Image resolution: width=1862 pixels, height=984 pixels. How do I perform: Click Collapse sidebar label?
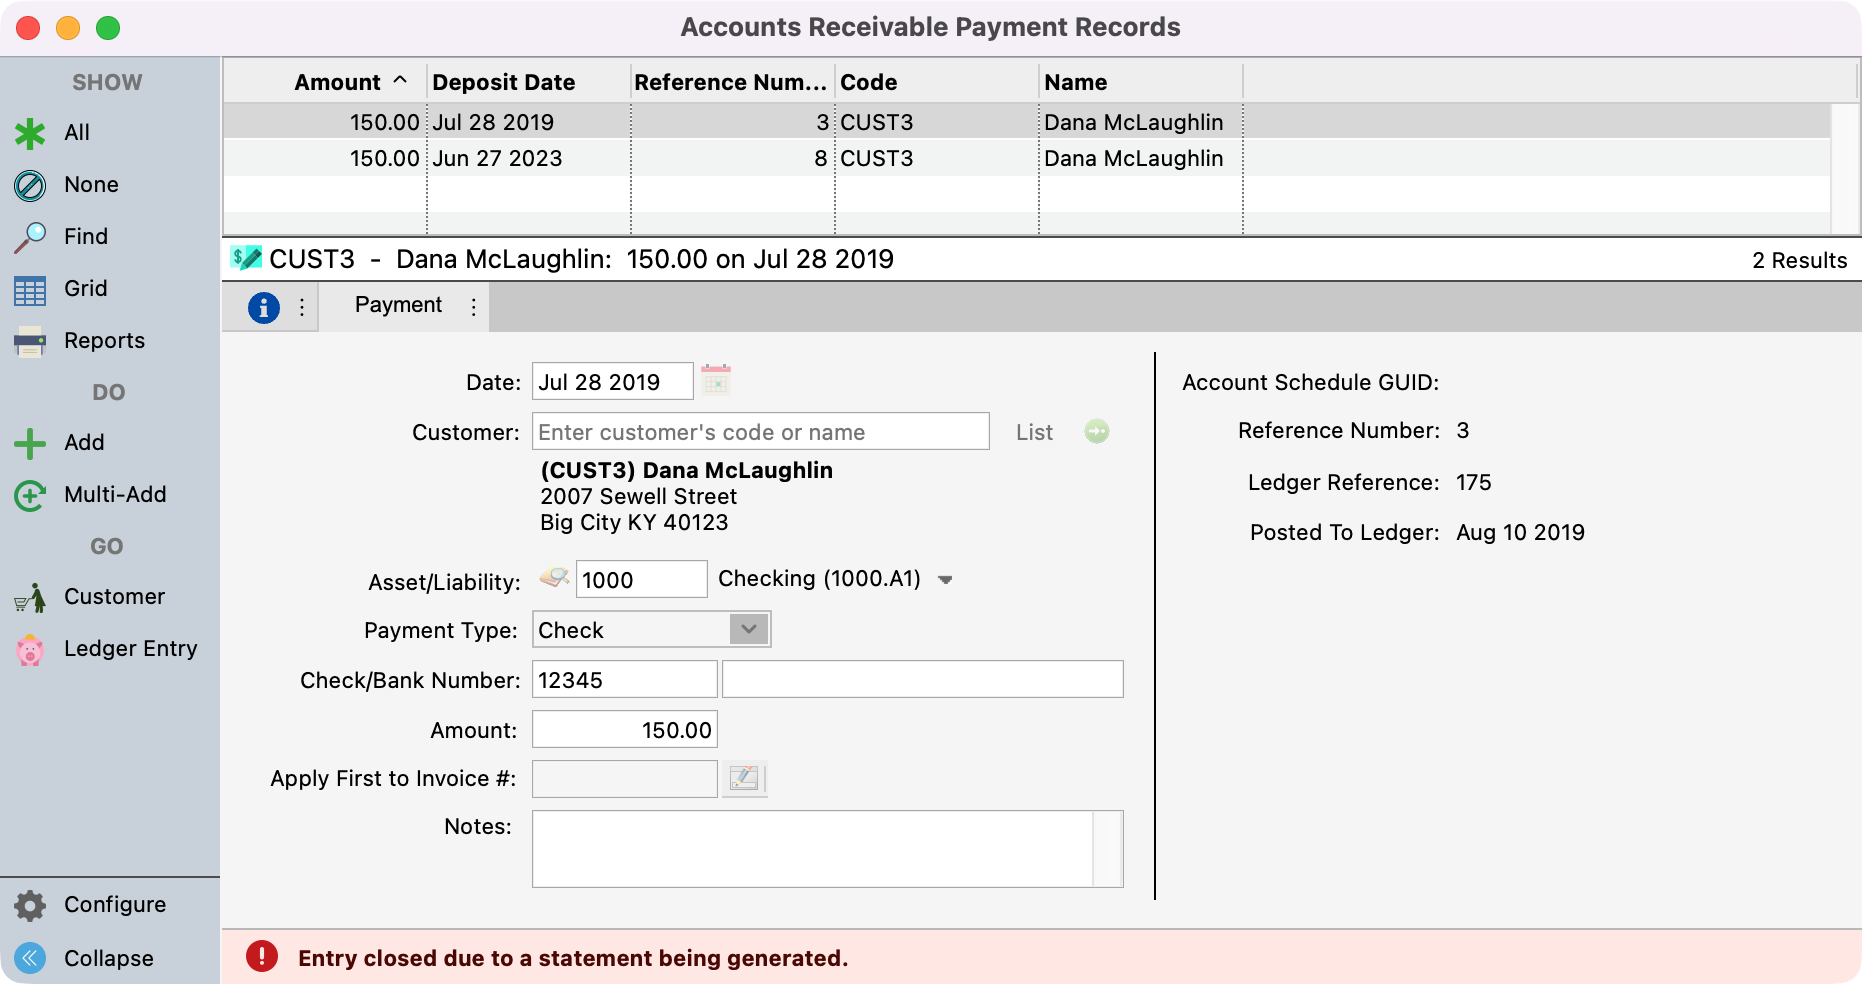108,959
